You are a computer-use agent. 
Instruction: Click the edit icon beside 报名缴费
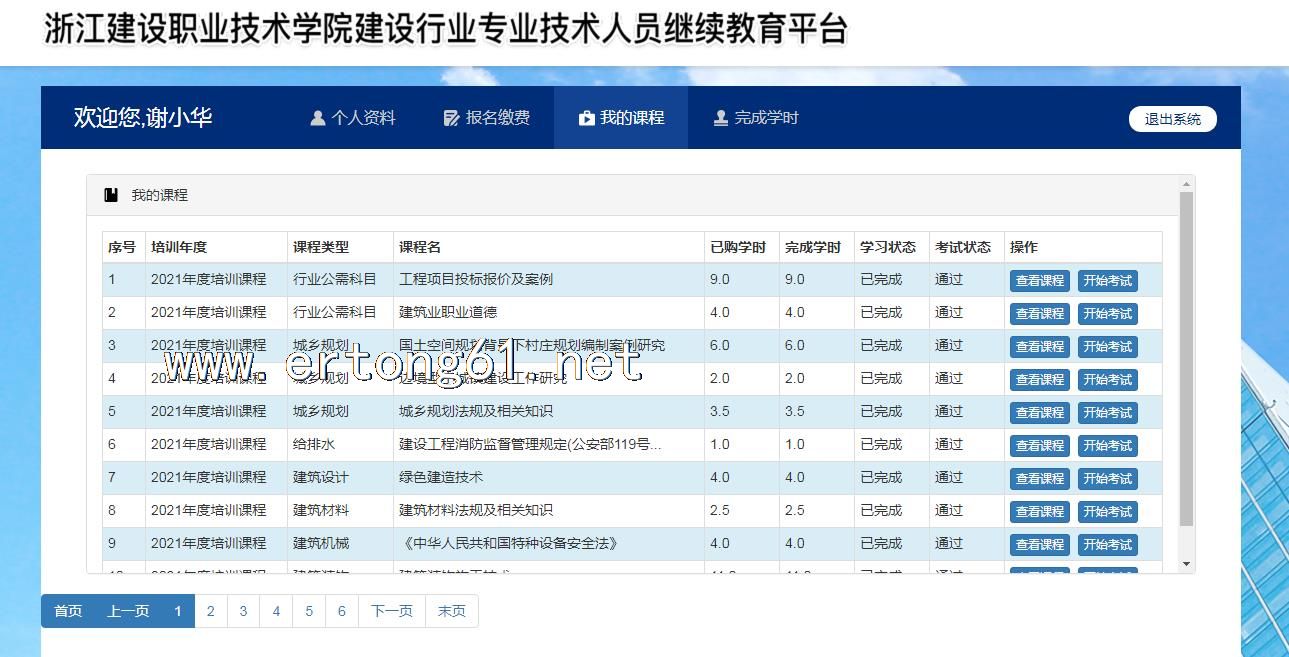pos(452,118)
